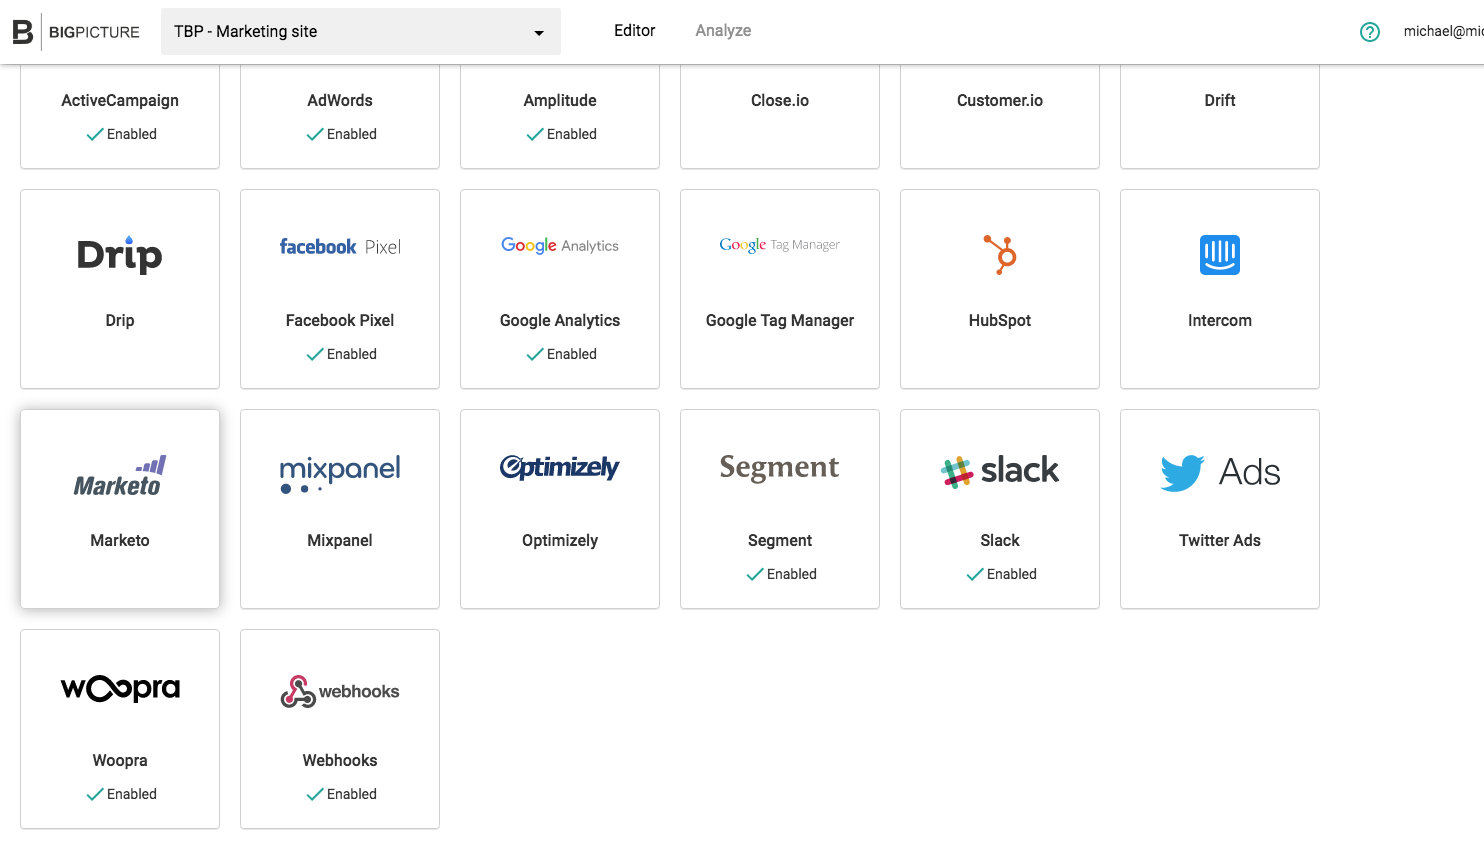Click the Woopra logo

pyautogui.click(x=120, y=689)
